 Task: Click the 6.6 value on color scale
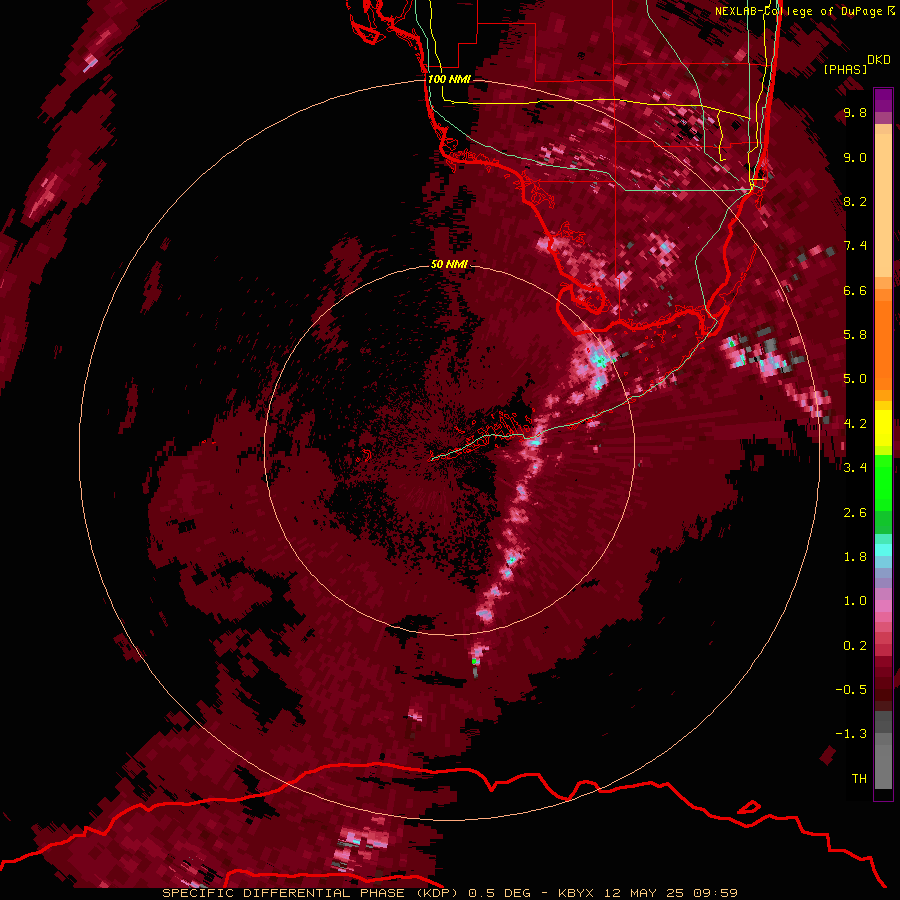[855, 290]
